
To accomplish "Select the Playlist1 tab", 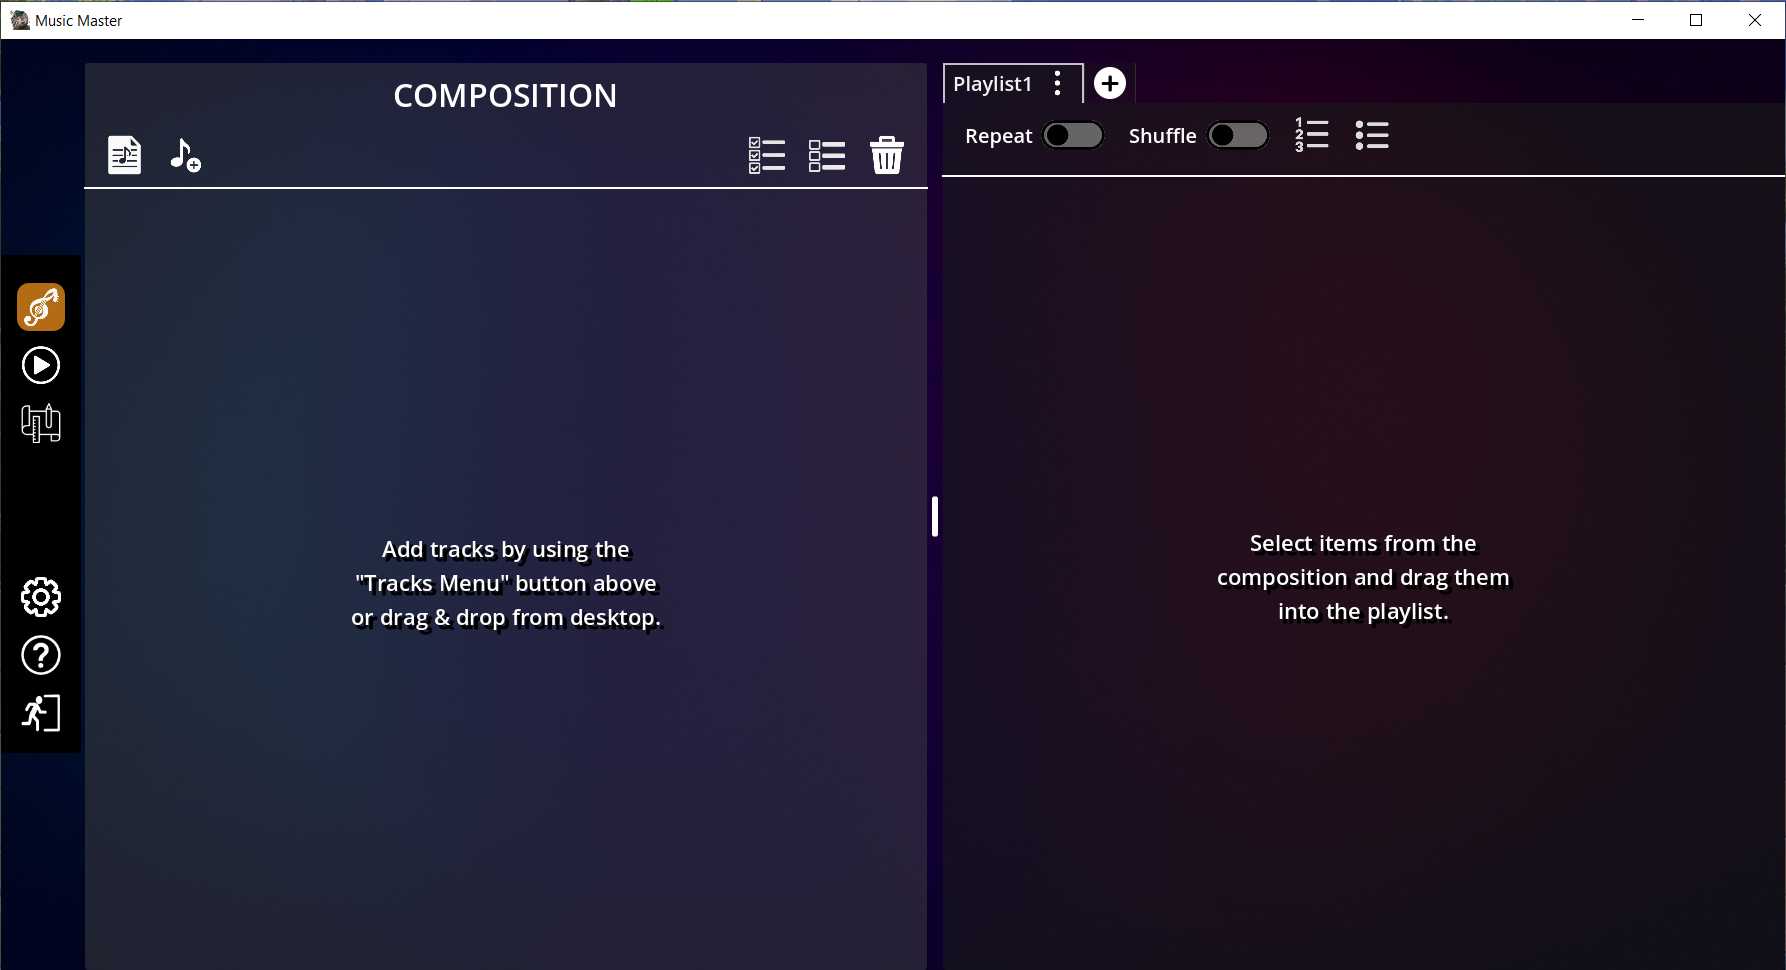I will (x=992, y=84).
